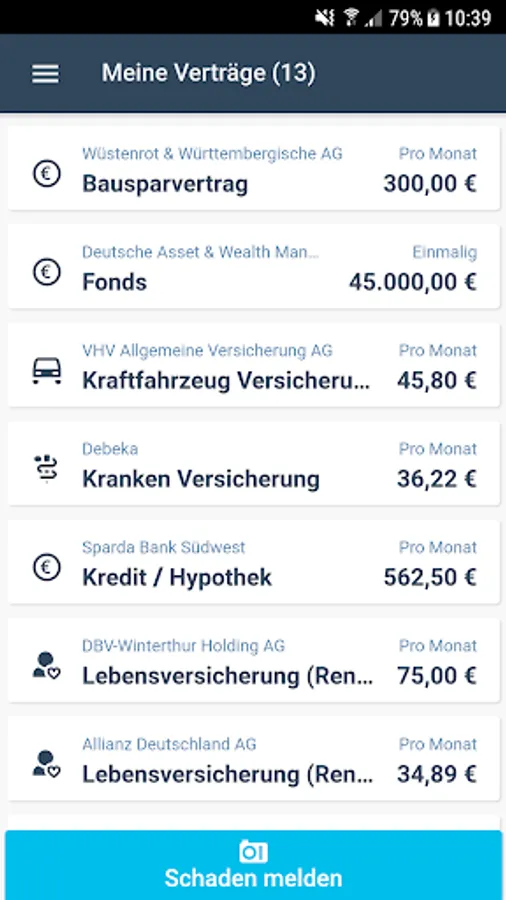The image size is (506, 900).
Task: Tap the car icon for Kraftfahrzeug Versicherung
Action: point(46,371)
